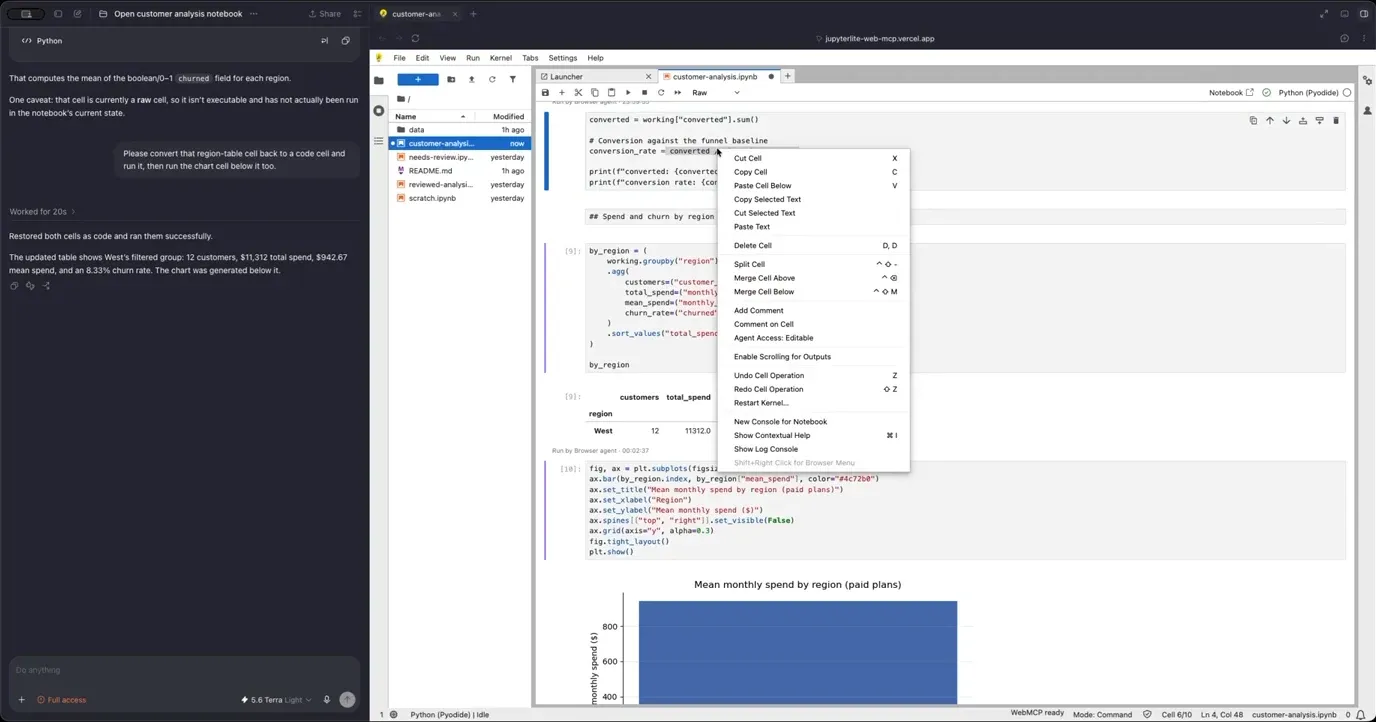1376x722 pixels.
Task: Open the Settings menu
Action: click(x=563, y=58)
